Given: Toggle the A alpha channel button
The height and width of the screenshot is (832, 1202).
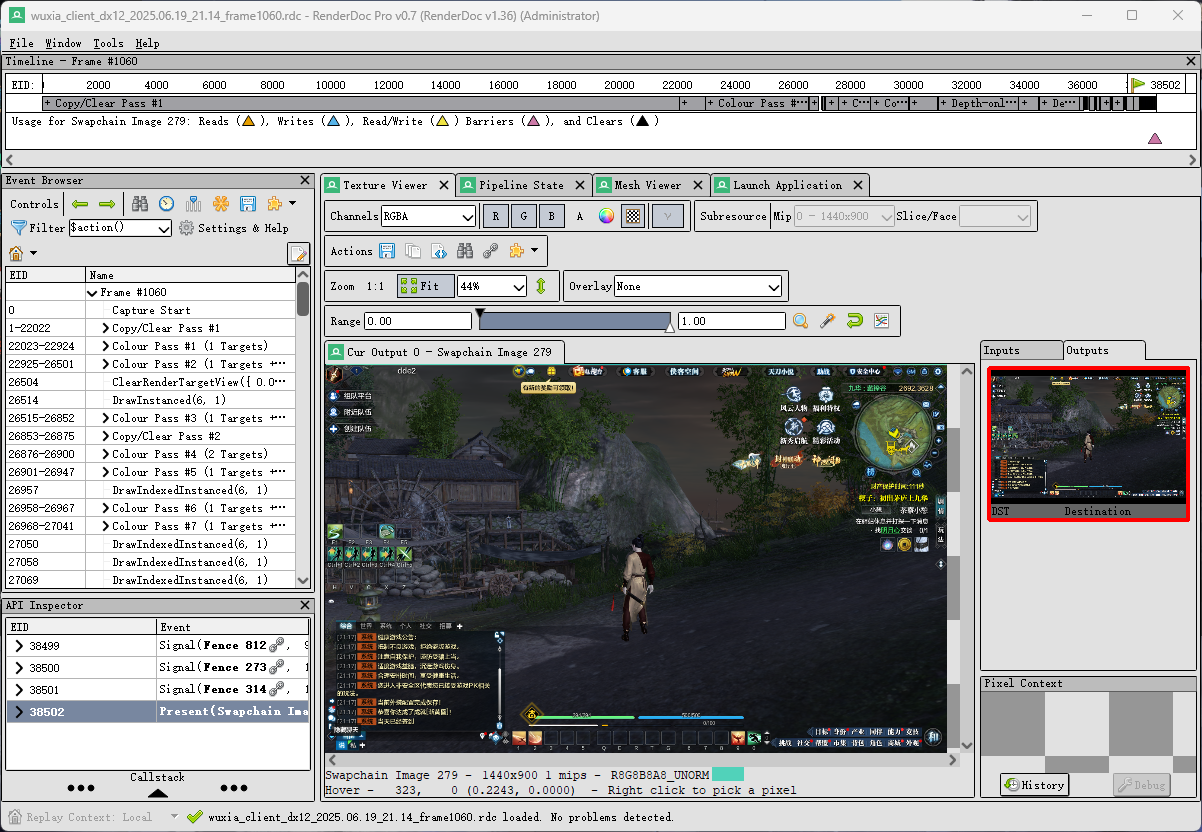Looking at the screenshot, I should click(579, 216).
